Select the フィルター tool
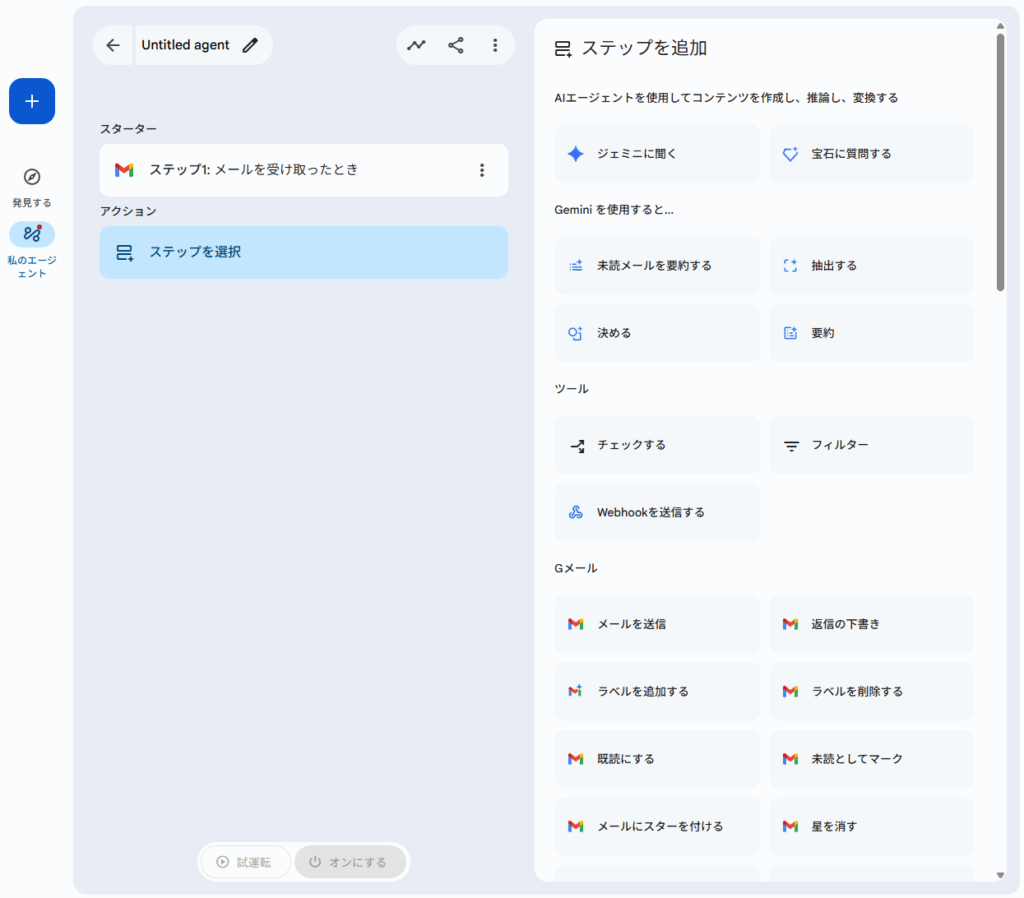Screen dimensions: 1024x898 pyautogui.click(x=871, y=445)
